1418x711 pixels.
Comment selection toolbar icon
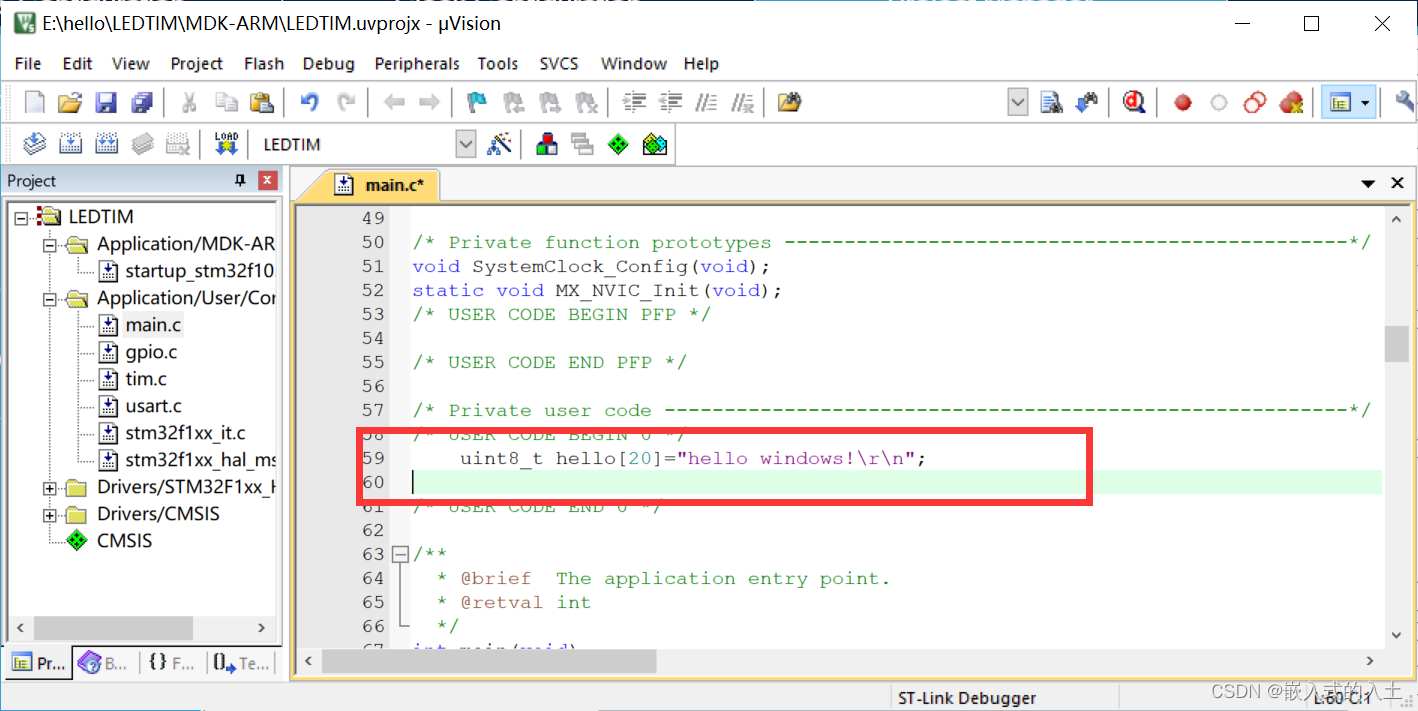(706, 102)
